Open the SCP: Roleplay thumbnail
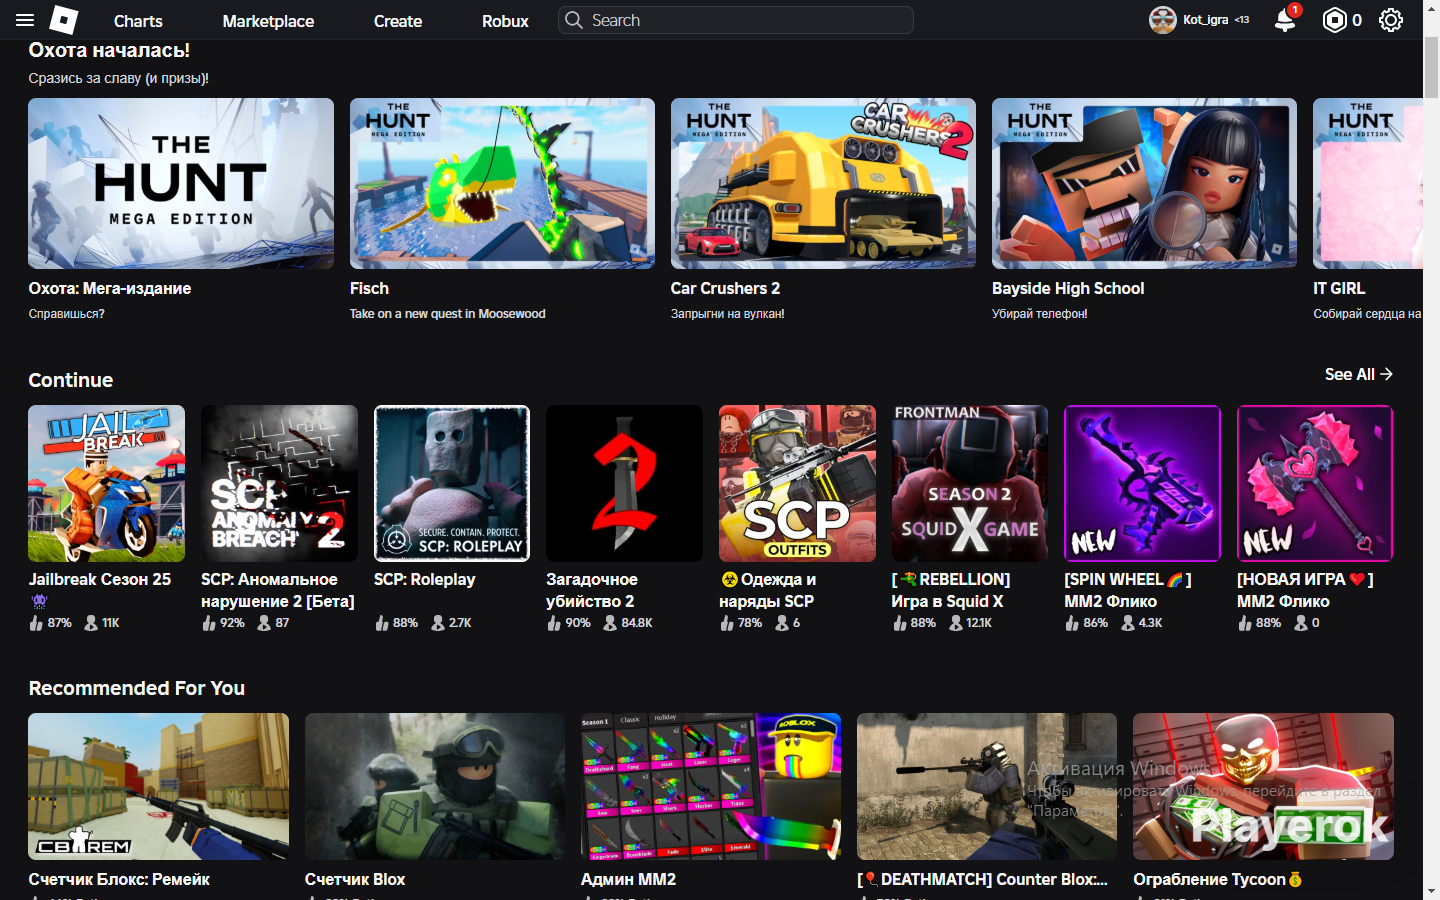This screenshot has width=1440, height=900. pos(452,483)
